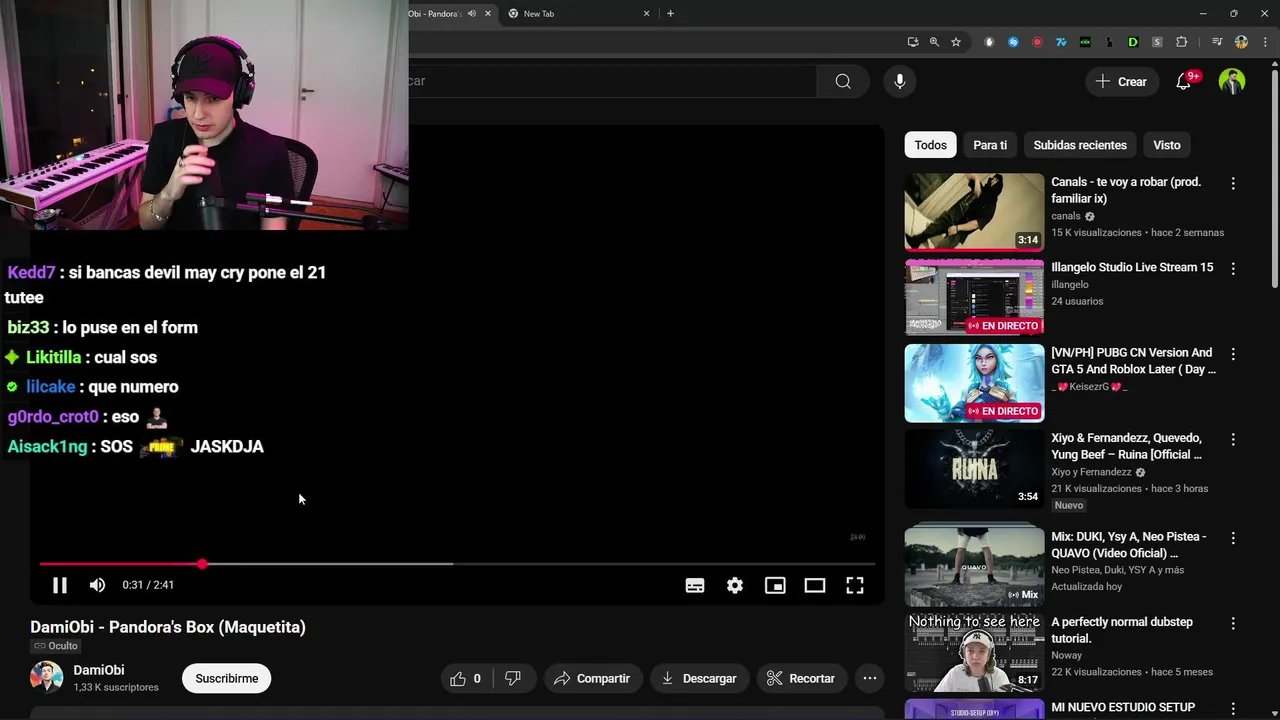Select the Subidas recientes chip
The width and height of the screenshot is (1280, 720).
tap(1080, 145)
